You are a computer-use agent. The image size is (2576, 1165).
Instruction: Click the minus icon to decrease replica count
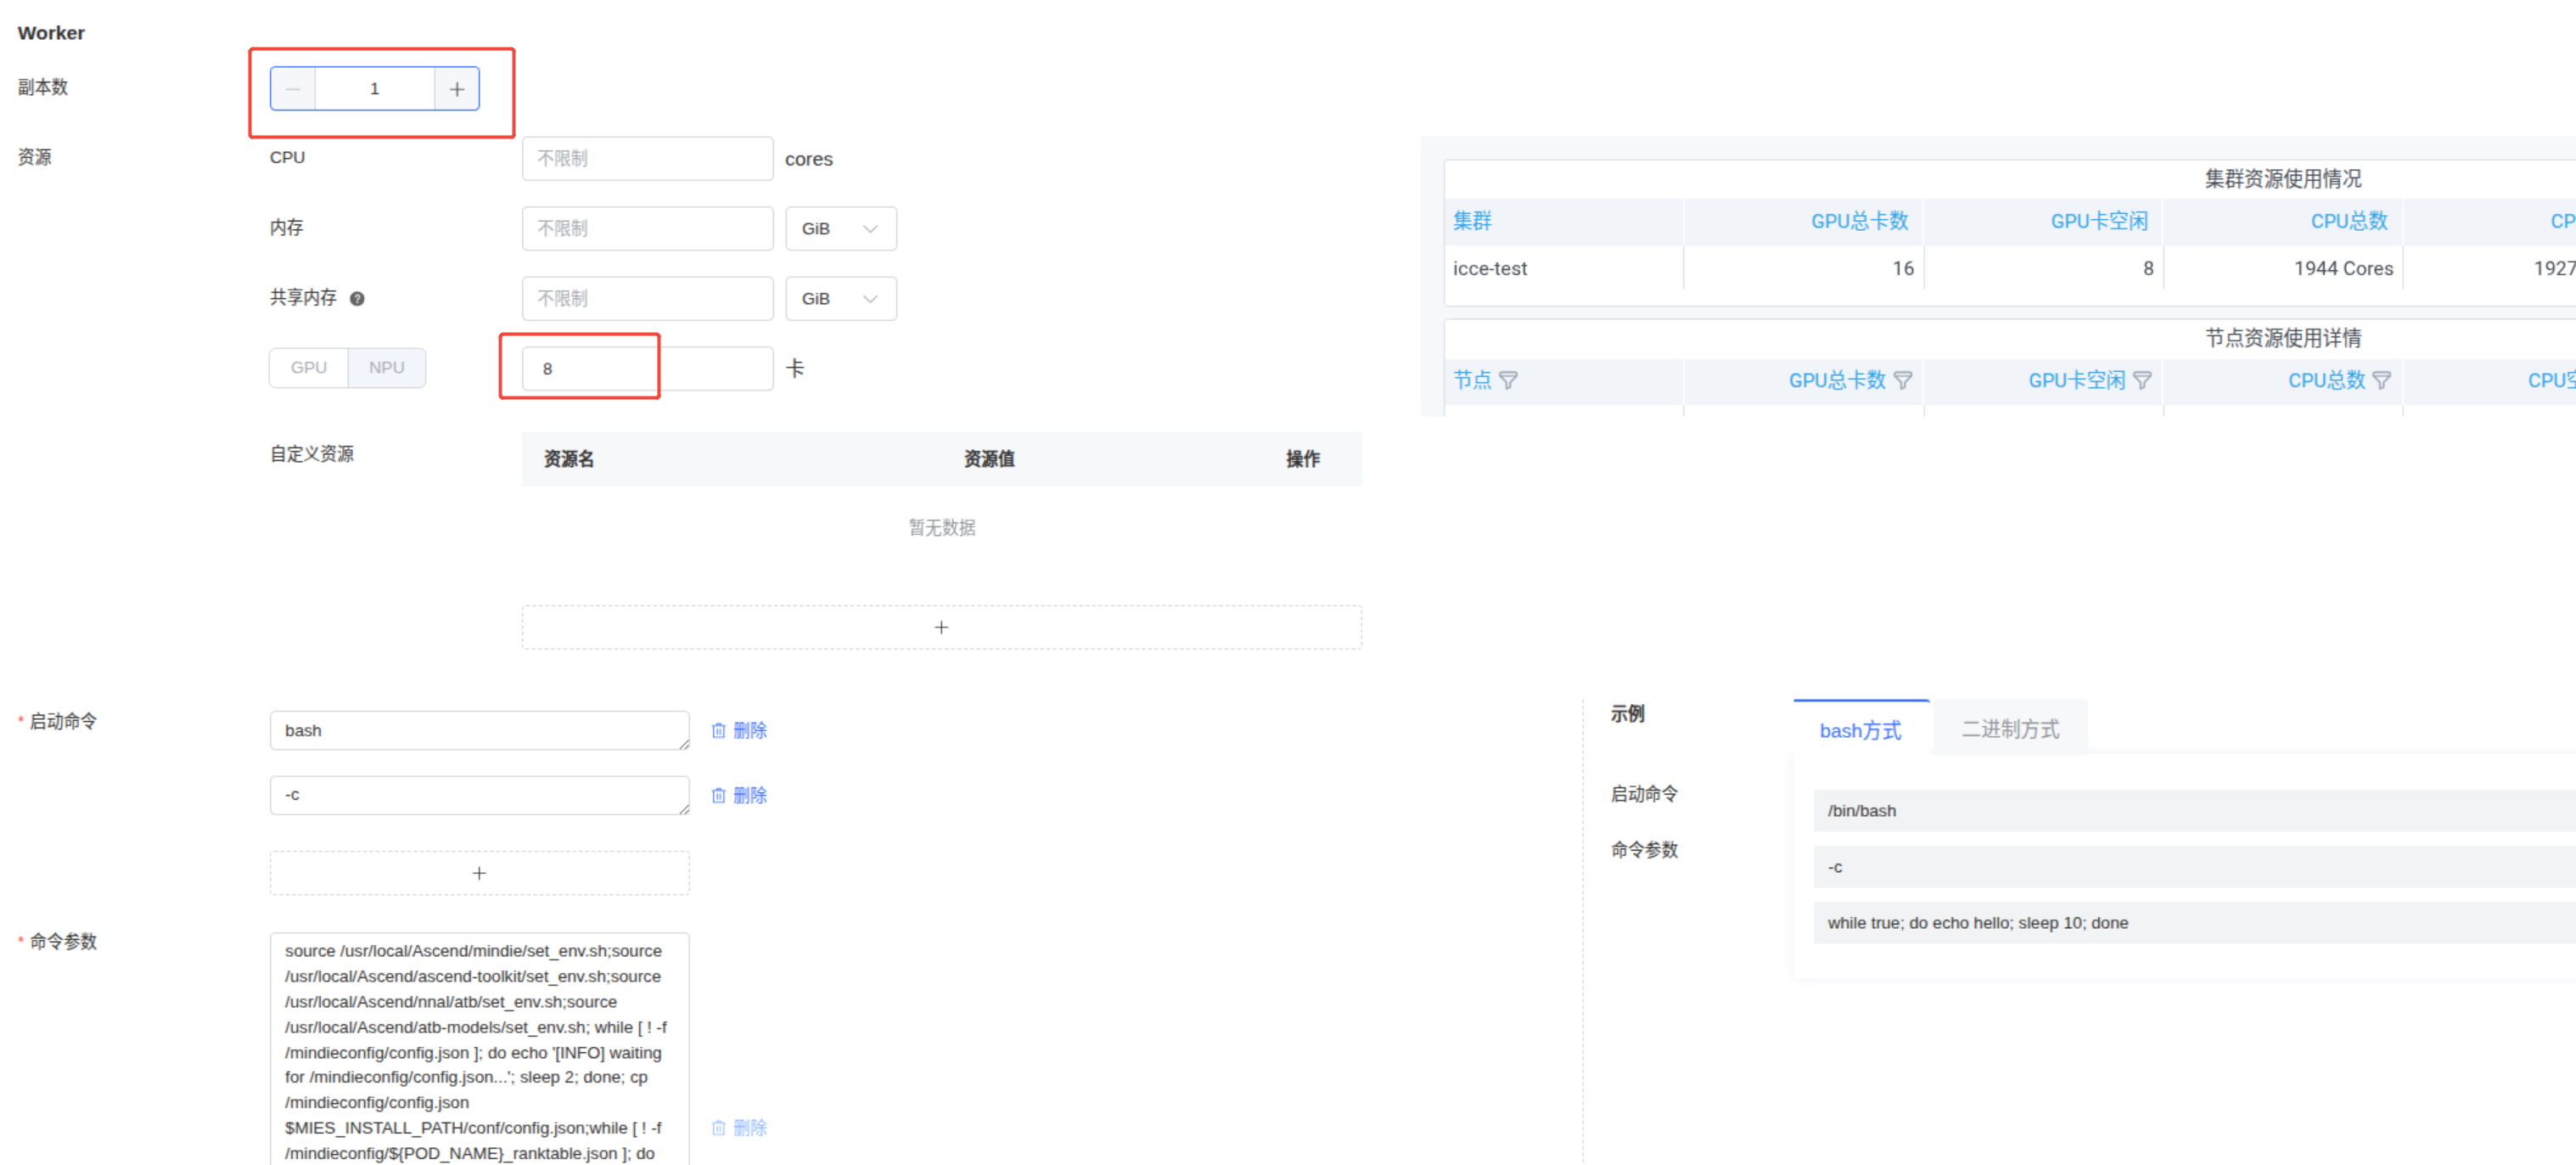[x=293, y=89]
